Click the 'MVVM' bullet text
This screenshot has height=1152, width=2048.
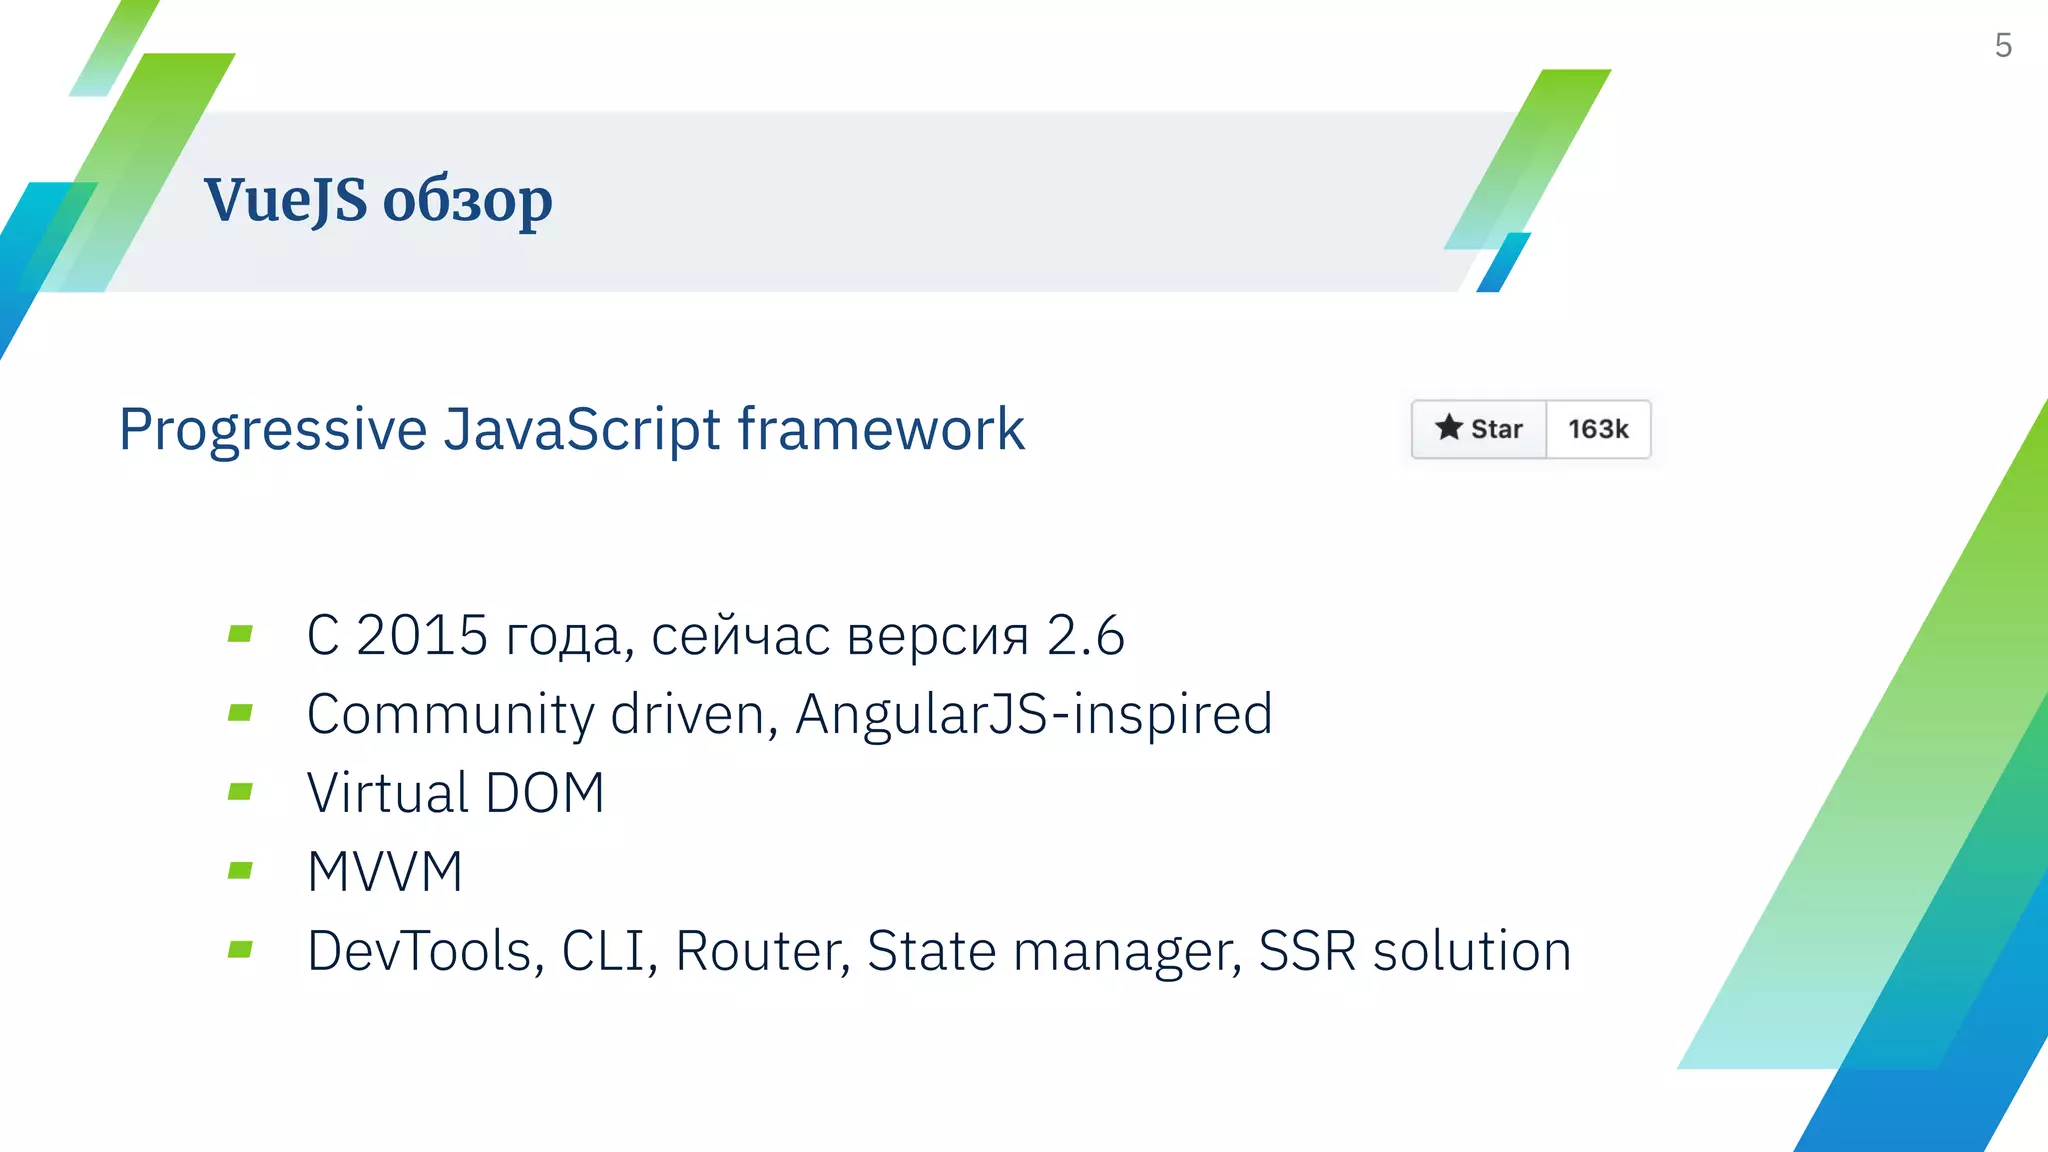(385, 871)
